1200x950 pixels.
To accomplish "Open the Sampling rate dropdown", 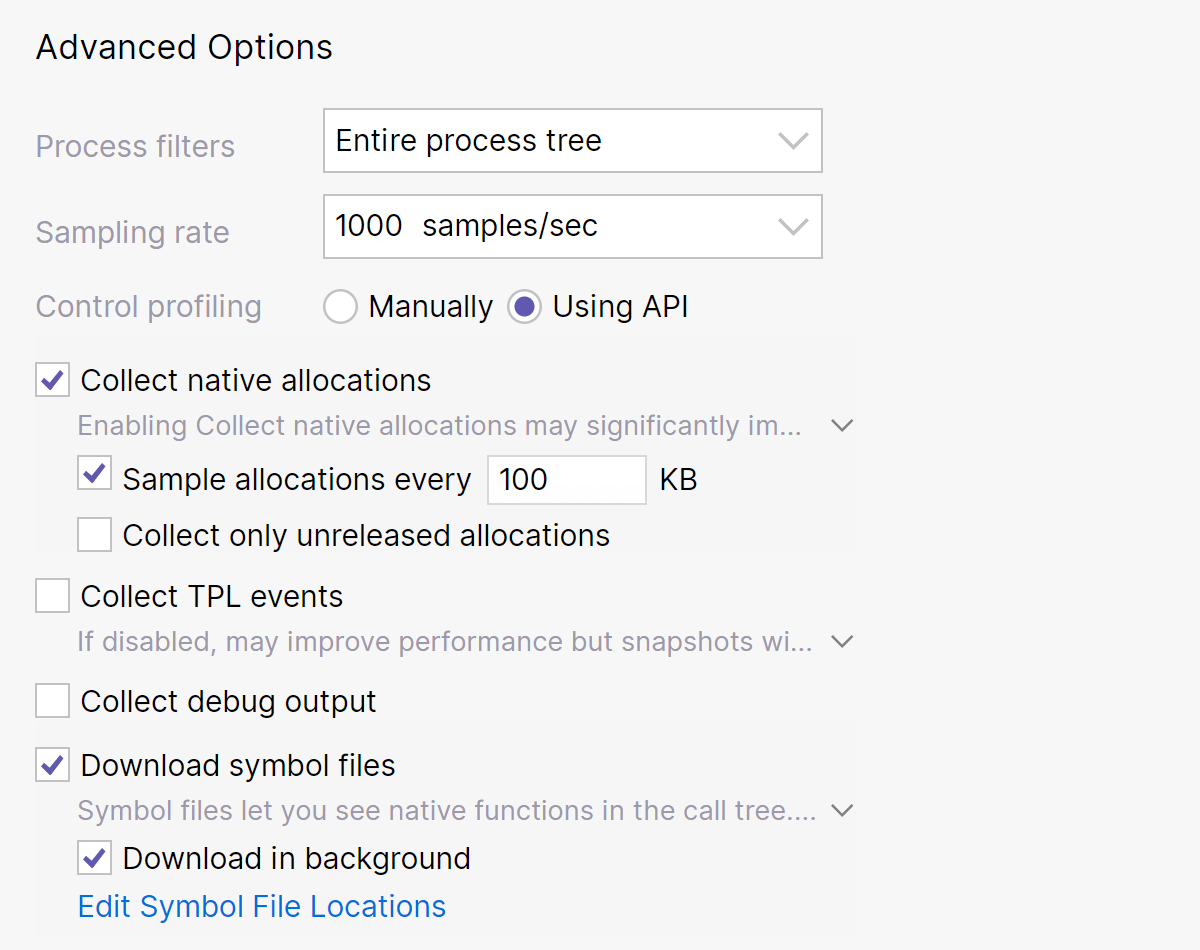I will 572,227.
